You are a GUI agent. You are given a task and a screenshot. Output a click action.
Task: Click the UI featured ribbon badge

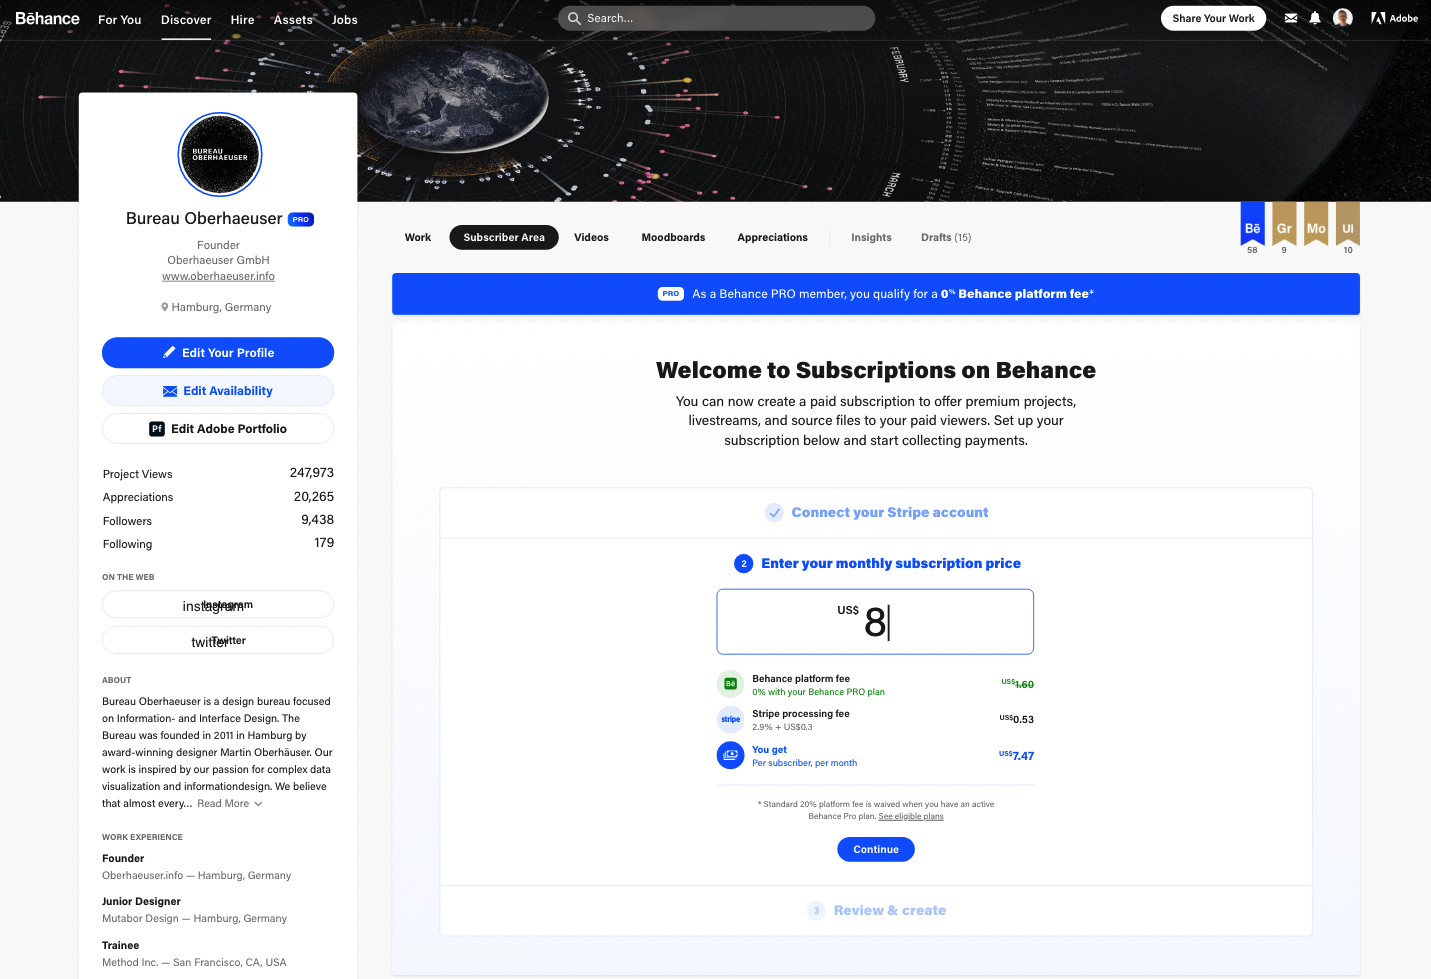coord(1348,224)
